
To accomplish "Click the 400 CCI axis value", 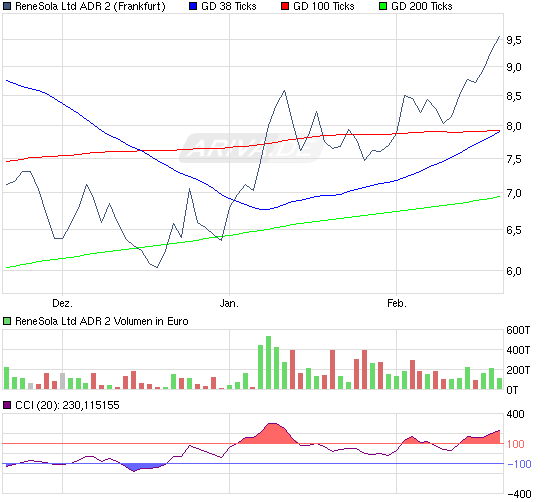I will [x=515, y=414].
